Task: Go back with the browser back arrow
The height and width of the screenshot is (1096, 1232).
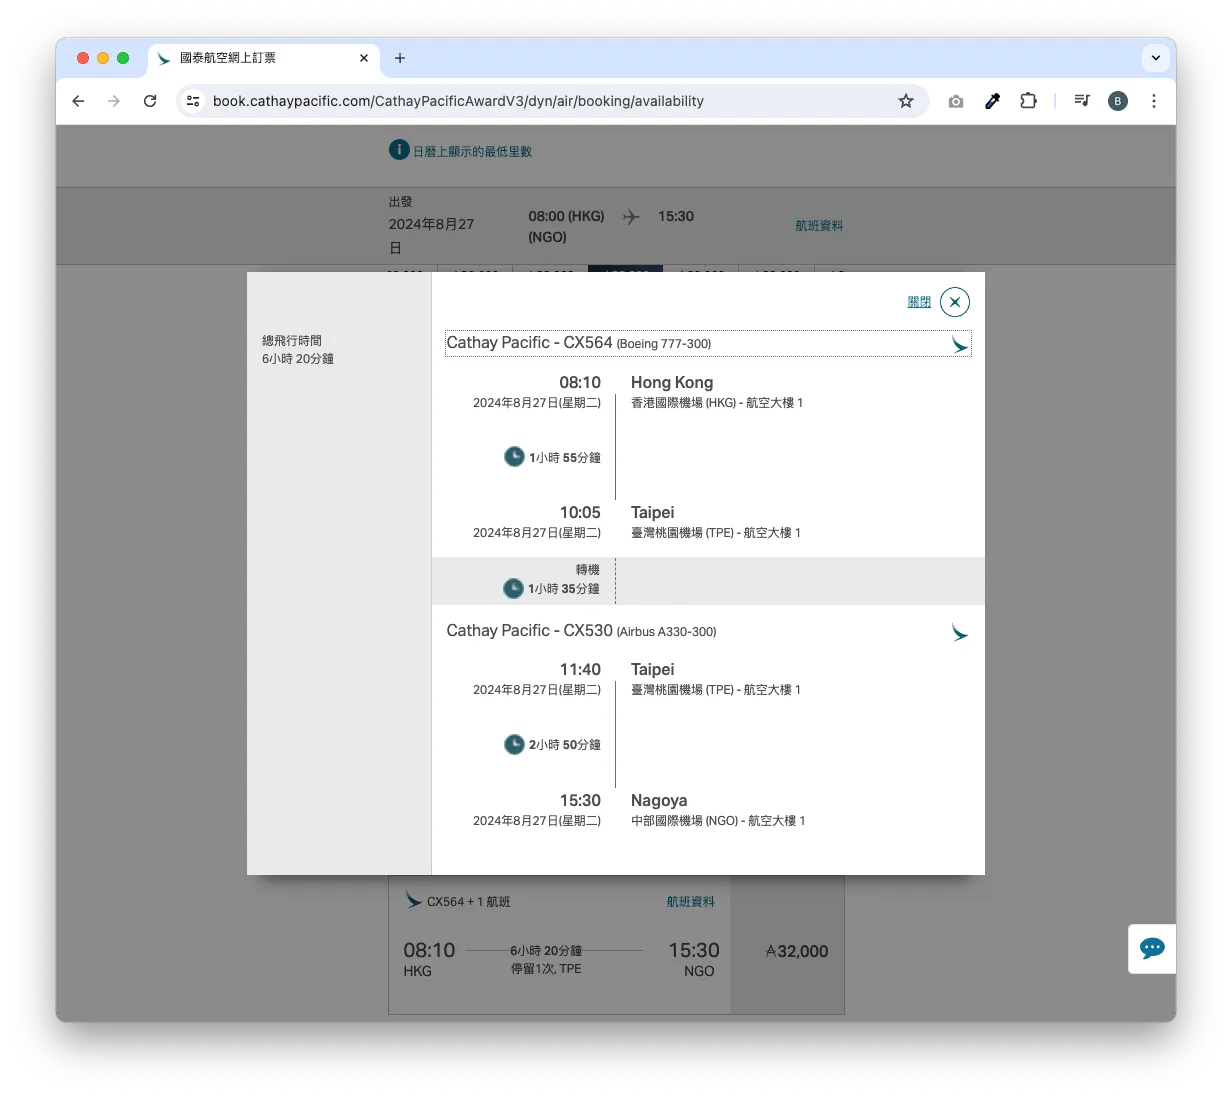Action: click(x=78, y=101)
